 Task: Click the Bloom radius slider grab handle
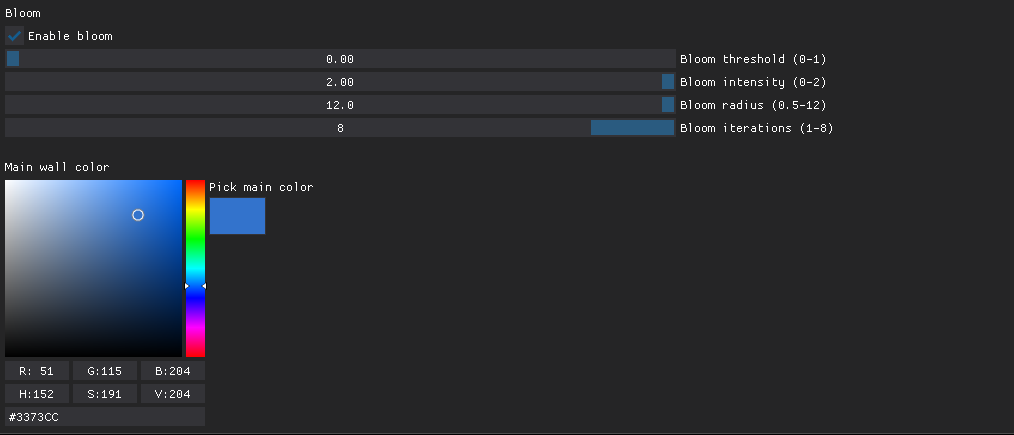pyautogui.click(x=668, y=105)
